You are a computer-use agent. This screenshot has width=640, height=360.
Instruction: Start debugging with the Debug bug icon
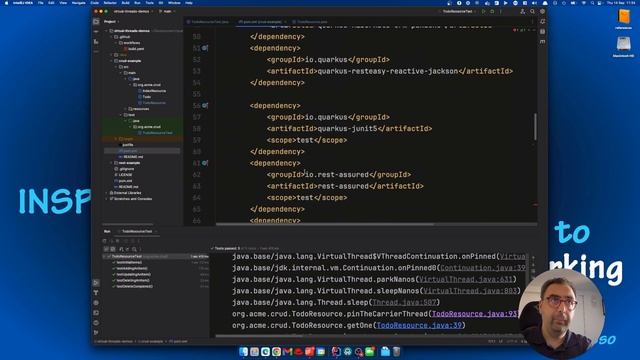coord(492,11)
